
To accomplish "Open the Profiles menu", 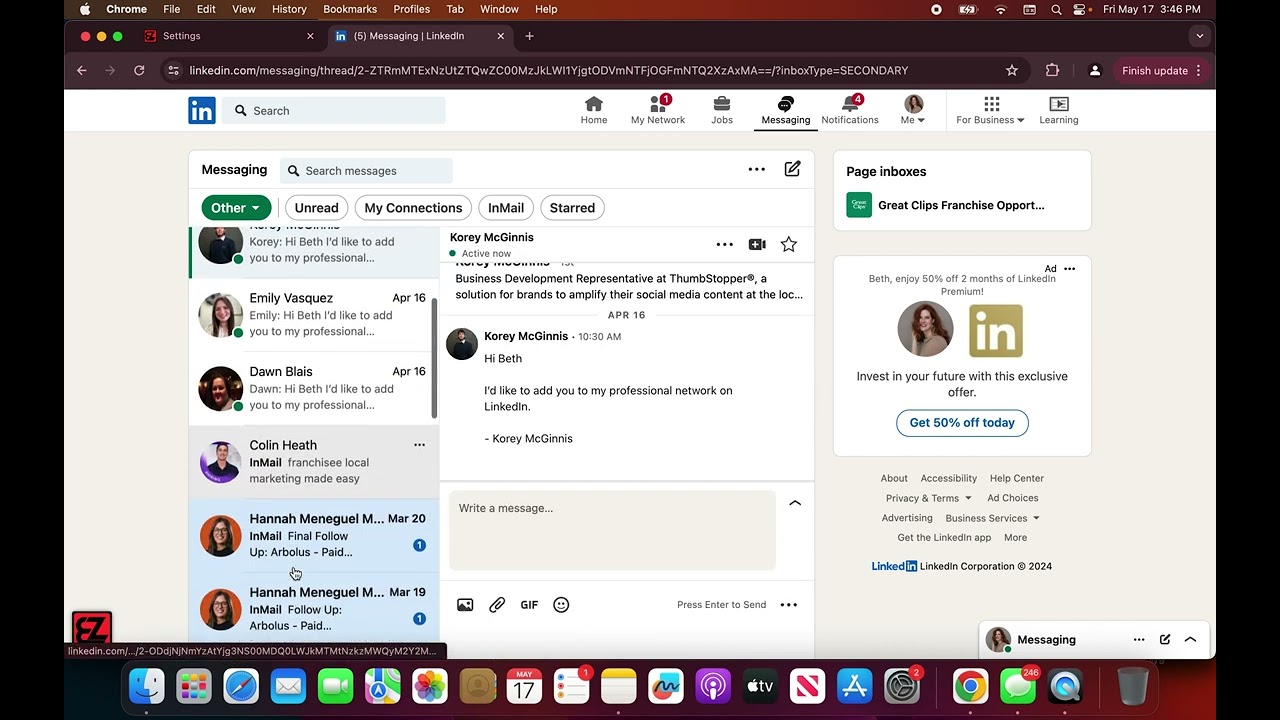I will [411, 9].
